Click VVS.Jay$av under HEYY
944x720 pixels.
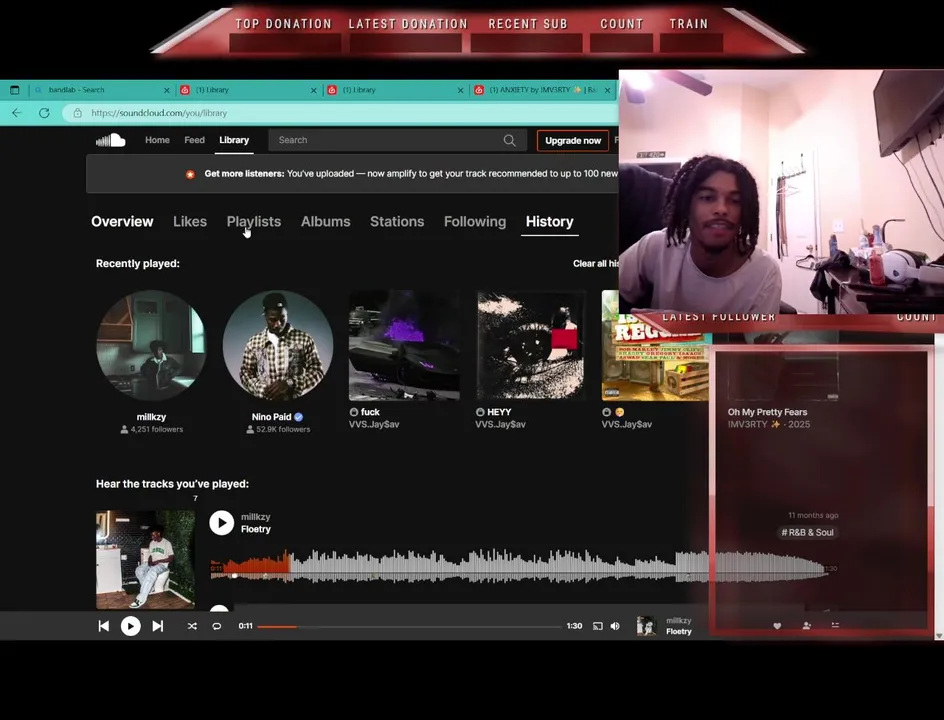tap(500, 424)
